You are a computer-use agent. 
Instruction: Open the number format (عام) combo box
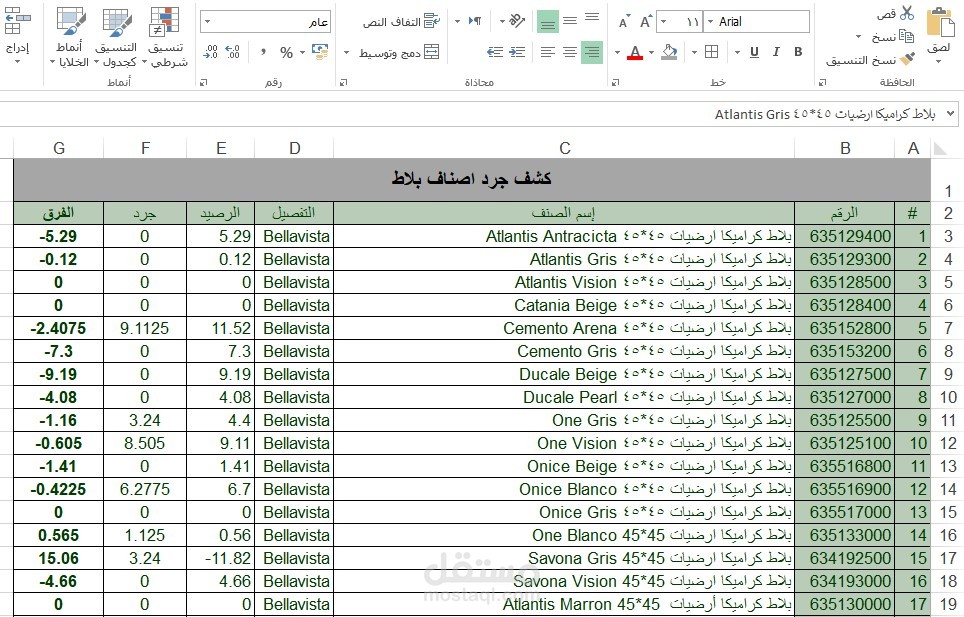pos(266,22)
